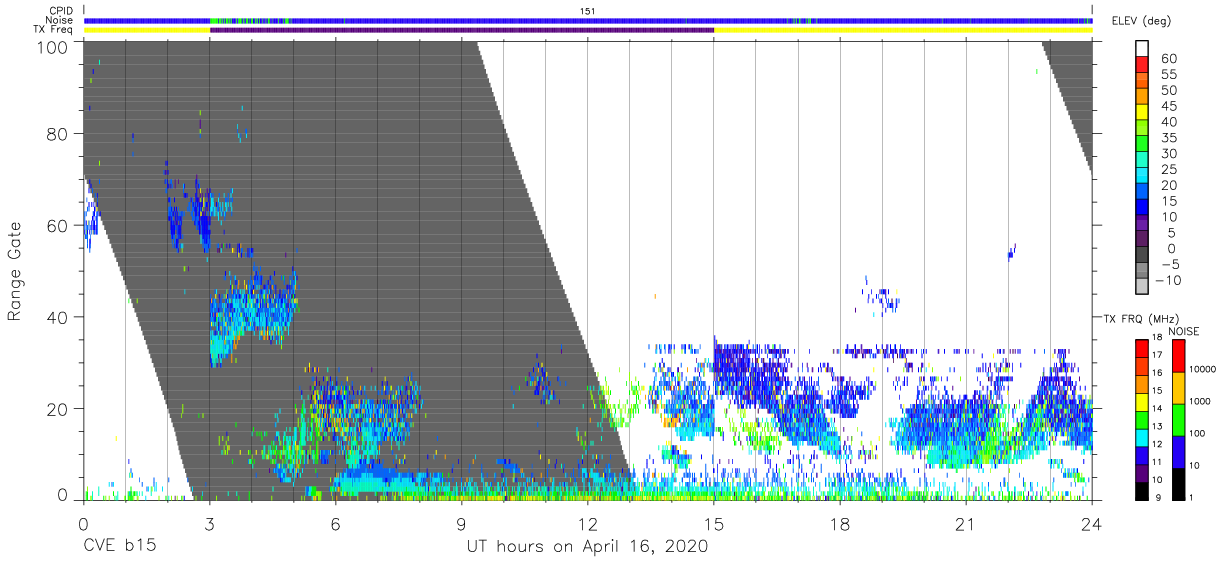
Task: Click the red 17-18 MHz TX FRQ swatch
Action: click(1141, 348)
